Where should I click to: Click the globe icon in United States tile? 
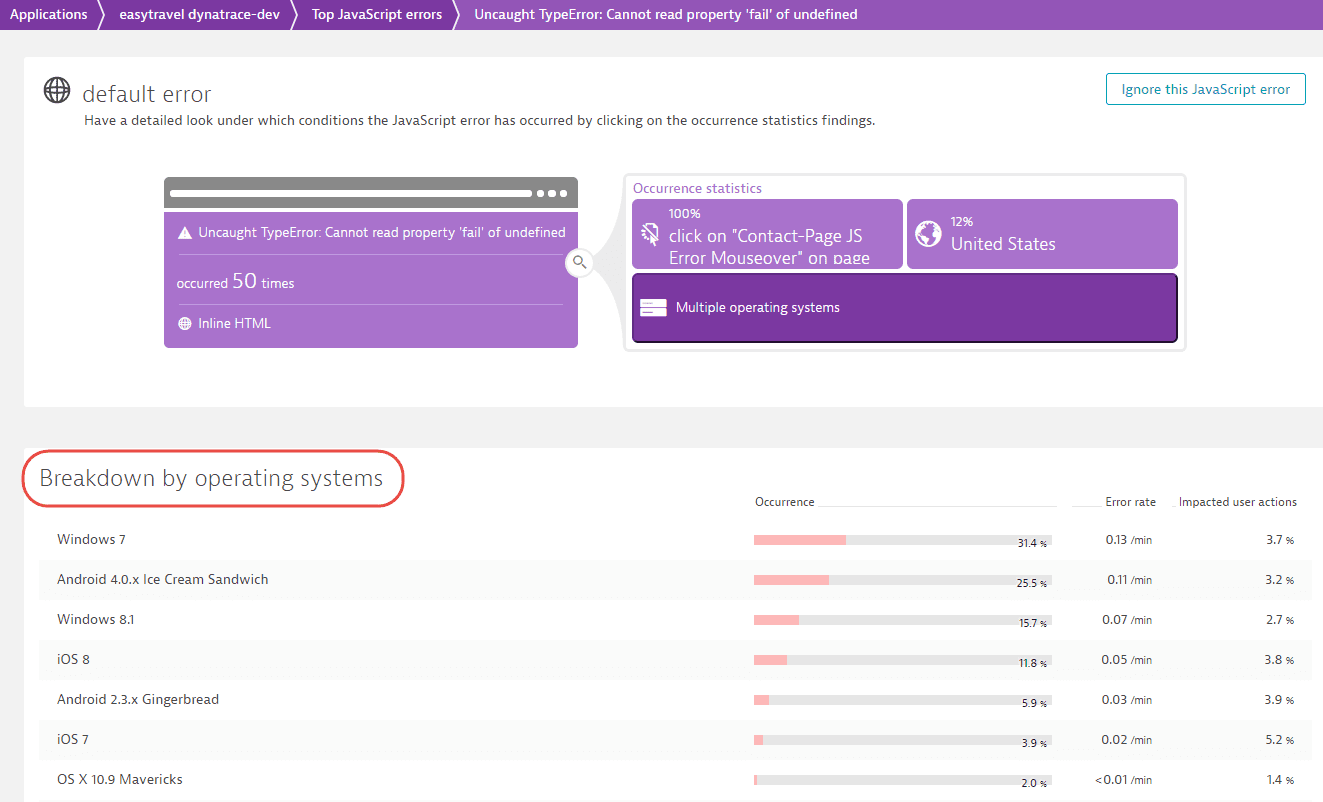coord(928,235)
